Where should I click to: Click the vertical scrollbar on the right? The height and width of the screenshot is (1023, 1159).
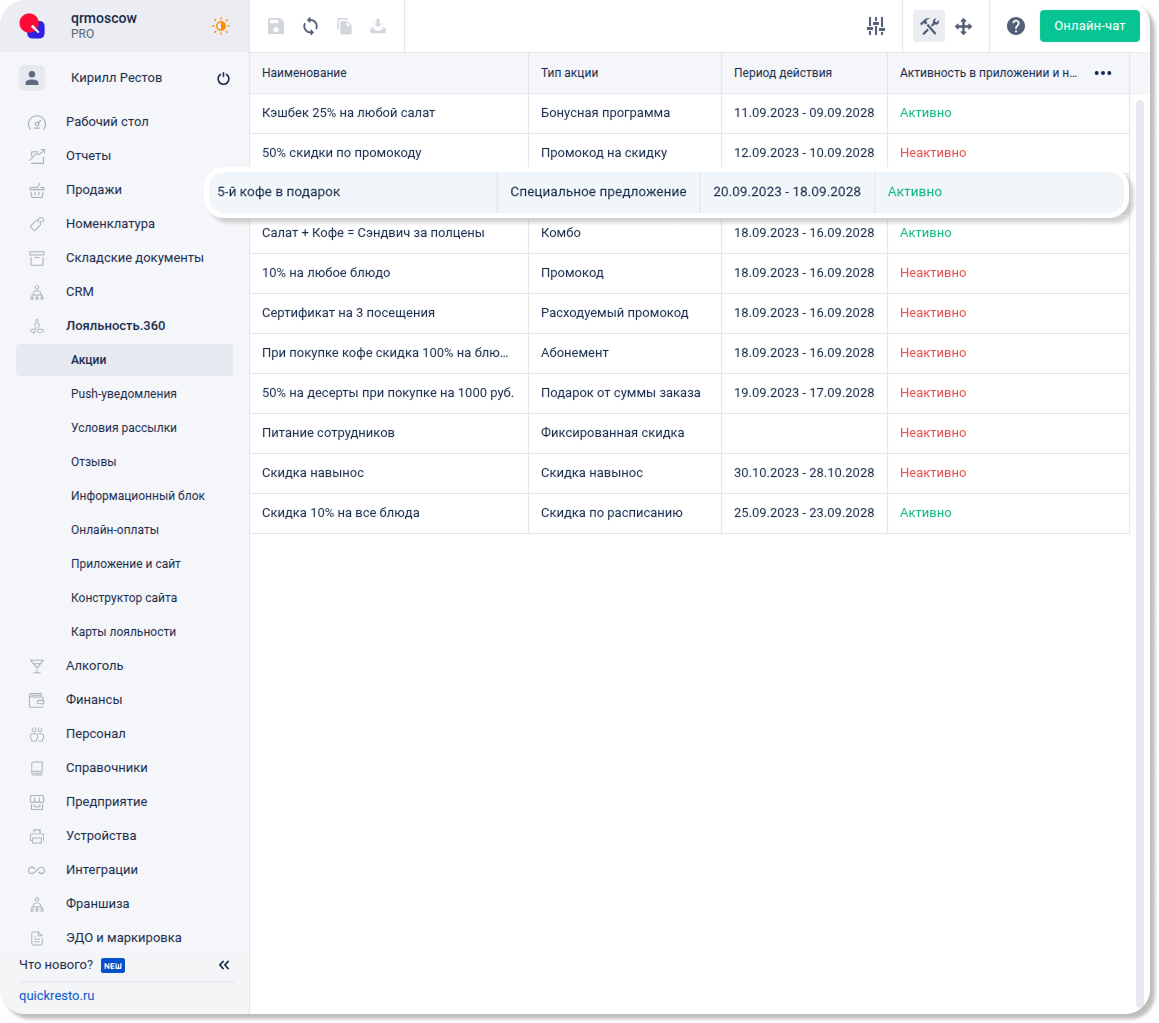(1139, 500)
